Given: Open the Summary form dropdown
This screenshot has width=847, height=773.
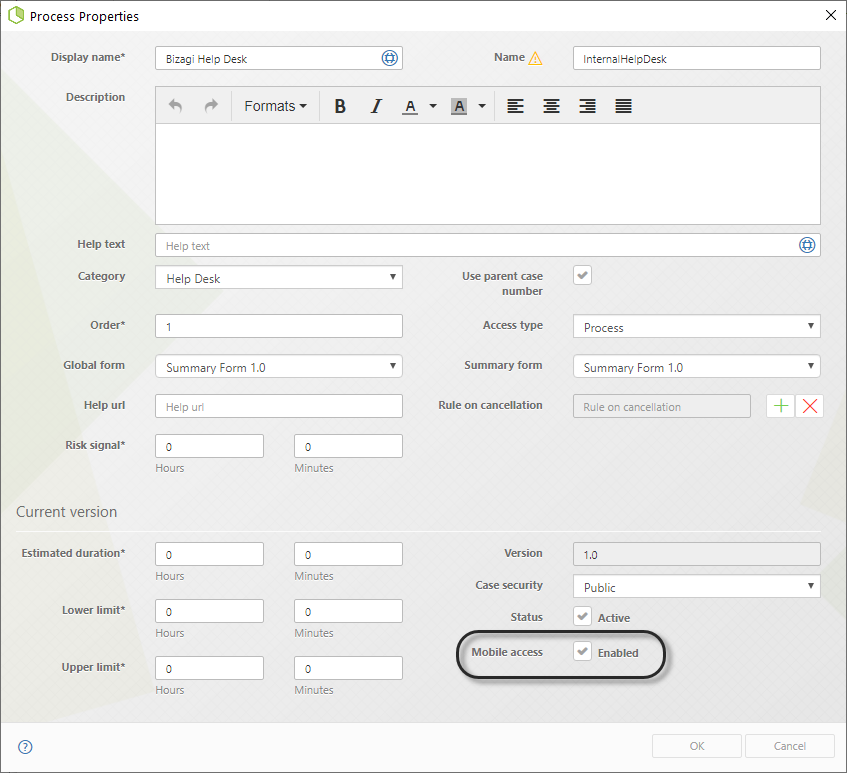Looking at the screenshot, I should pyautogui.click(x=697, y=366).
